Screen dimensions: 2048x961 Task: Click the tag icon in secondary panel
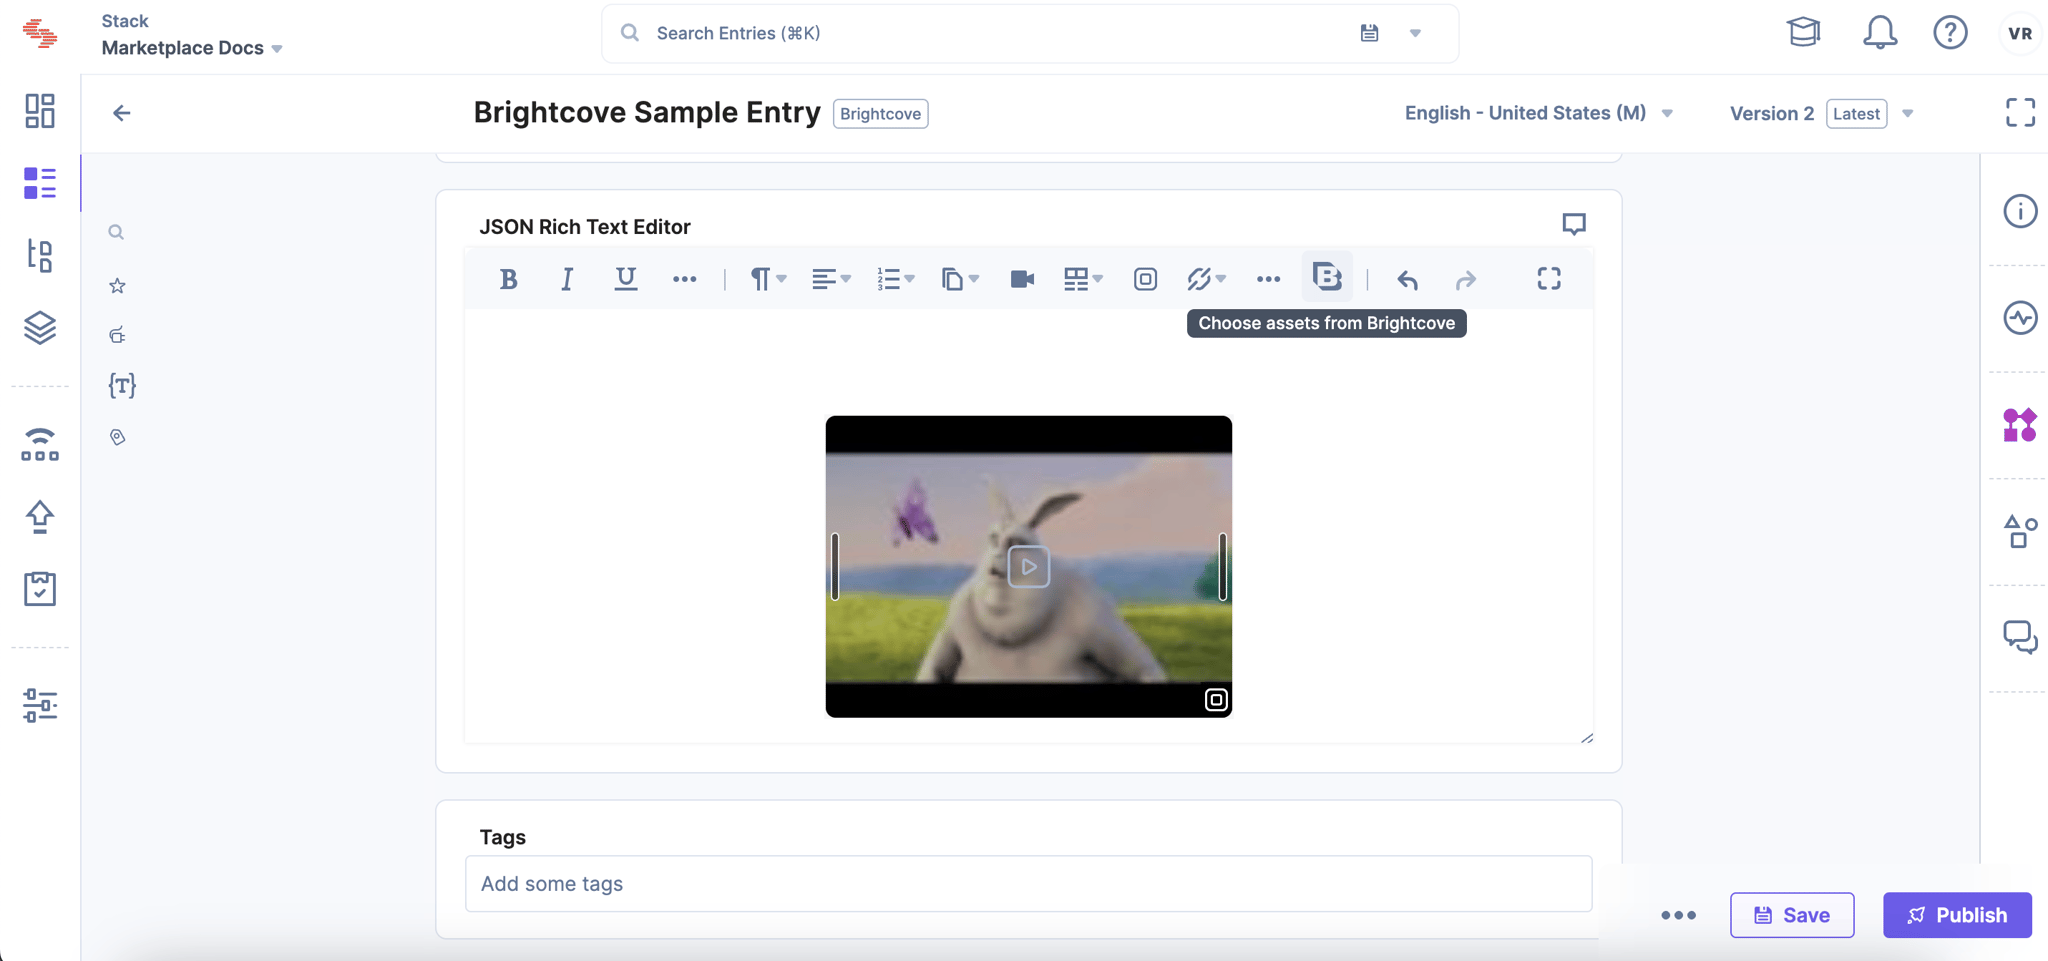tap(118, 437)
